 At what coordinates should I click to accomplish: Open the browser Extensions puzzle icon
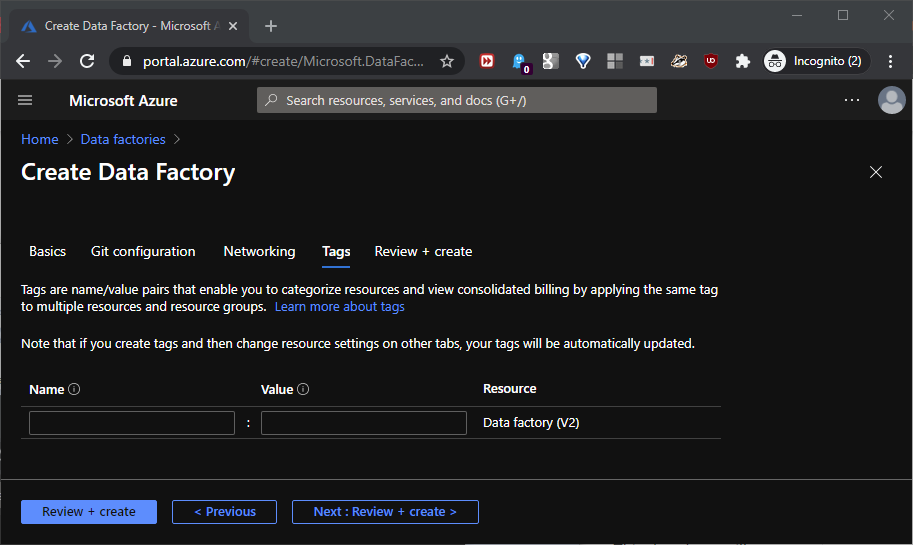742,61
